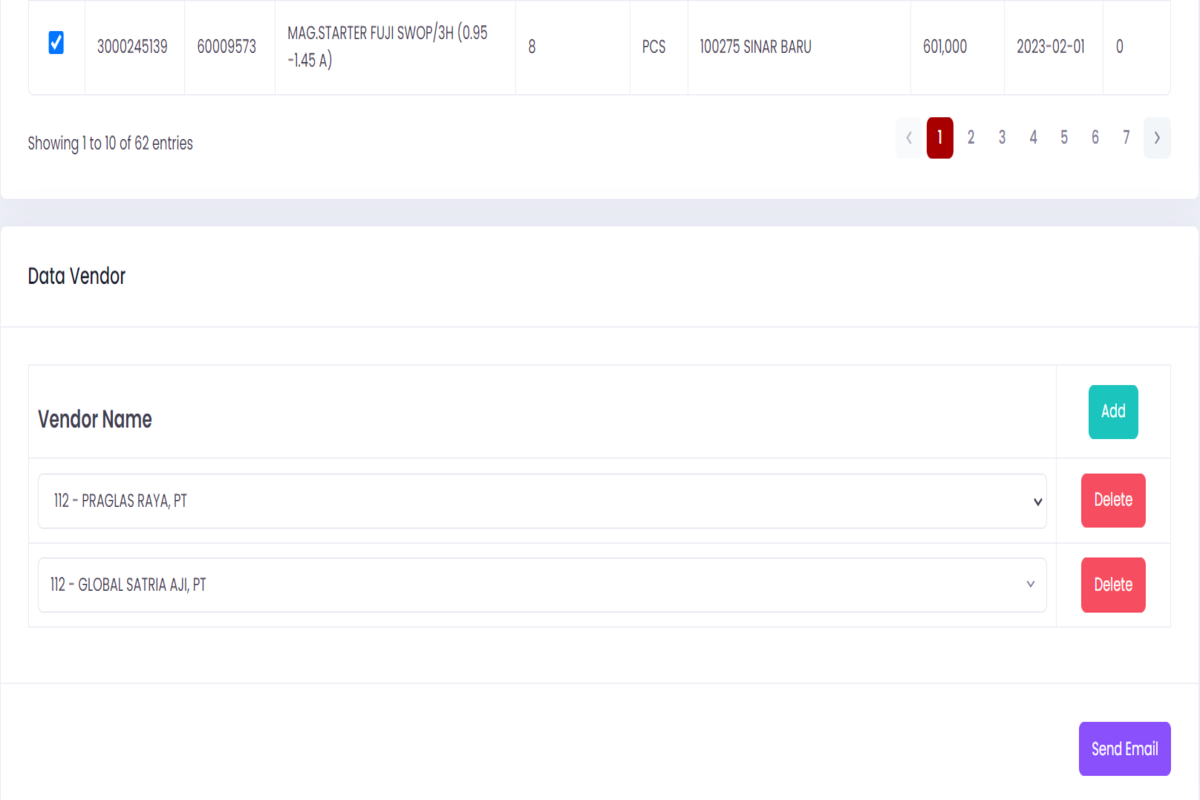Remove the GLOBAL SATRIA AJI vendor row

tap(1113, 585)
